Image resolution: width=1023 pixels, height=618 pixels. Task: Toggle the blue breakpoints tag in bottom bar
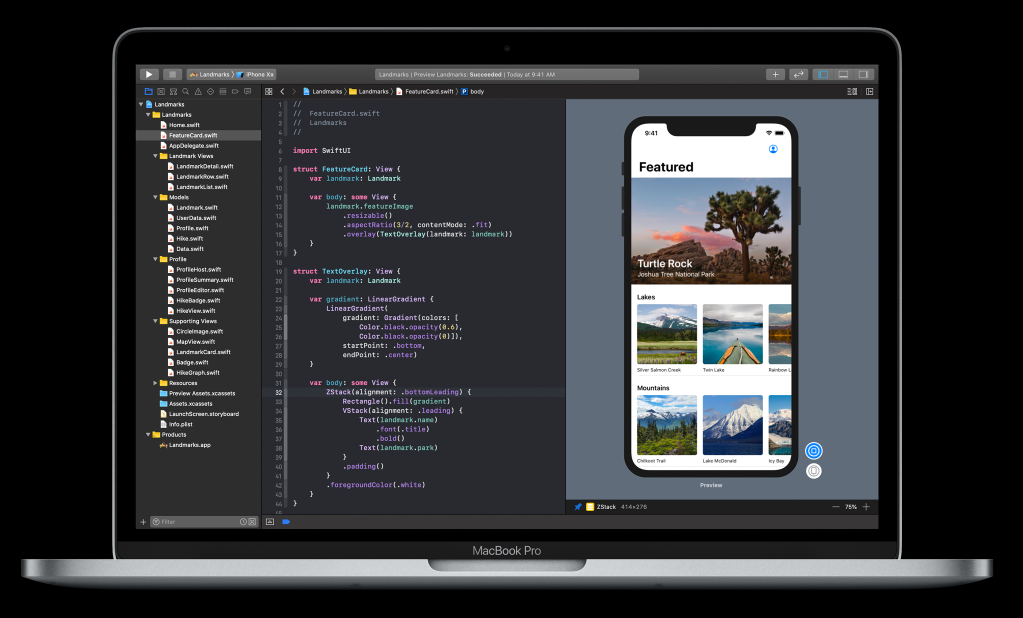tap(286, 521)
